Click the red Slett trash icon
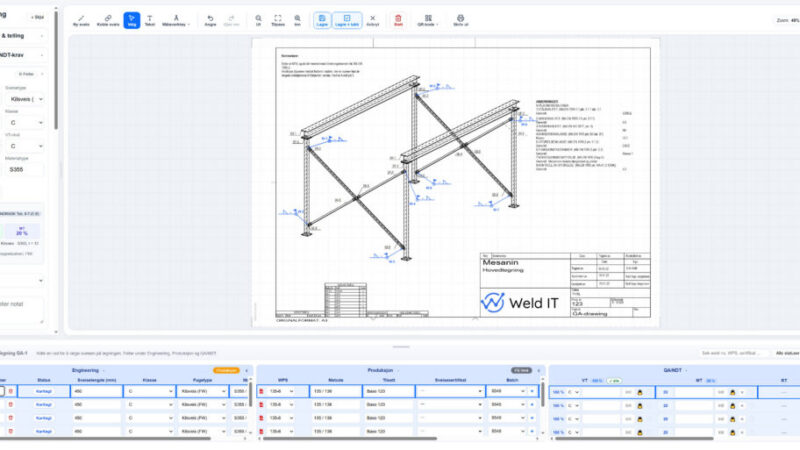The width and height of the screenshot is (800, 450). (398, 20)
